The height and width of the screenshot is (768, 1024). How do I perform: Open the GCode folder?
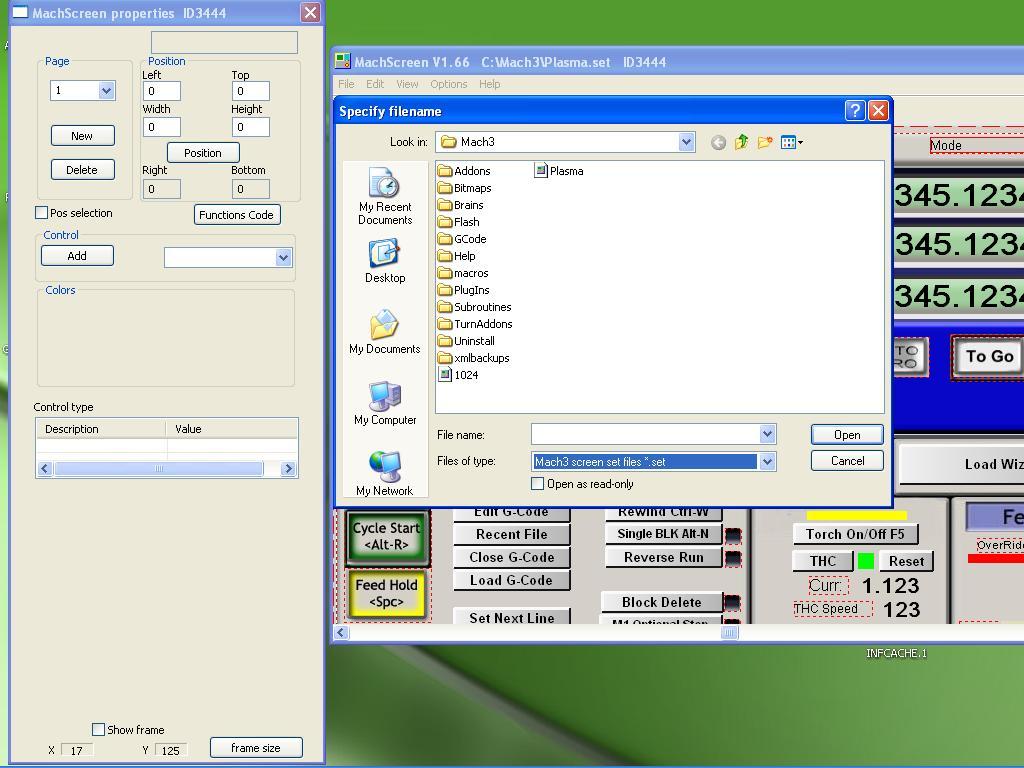coord(462,239)
